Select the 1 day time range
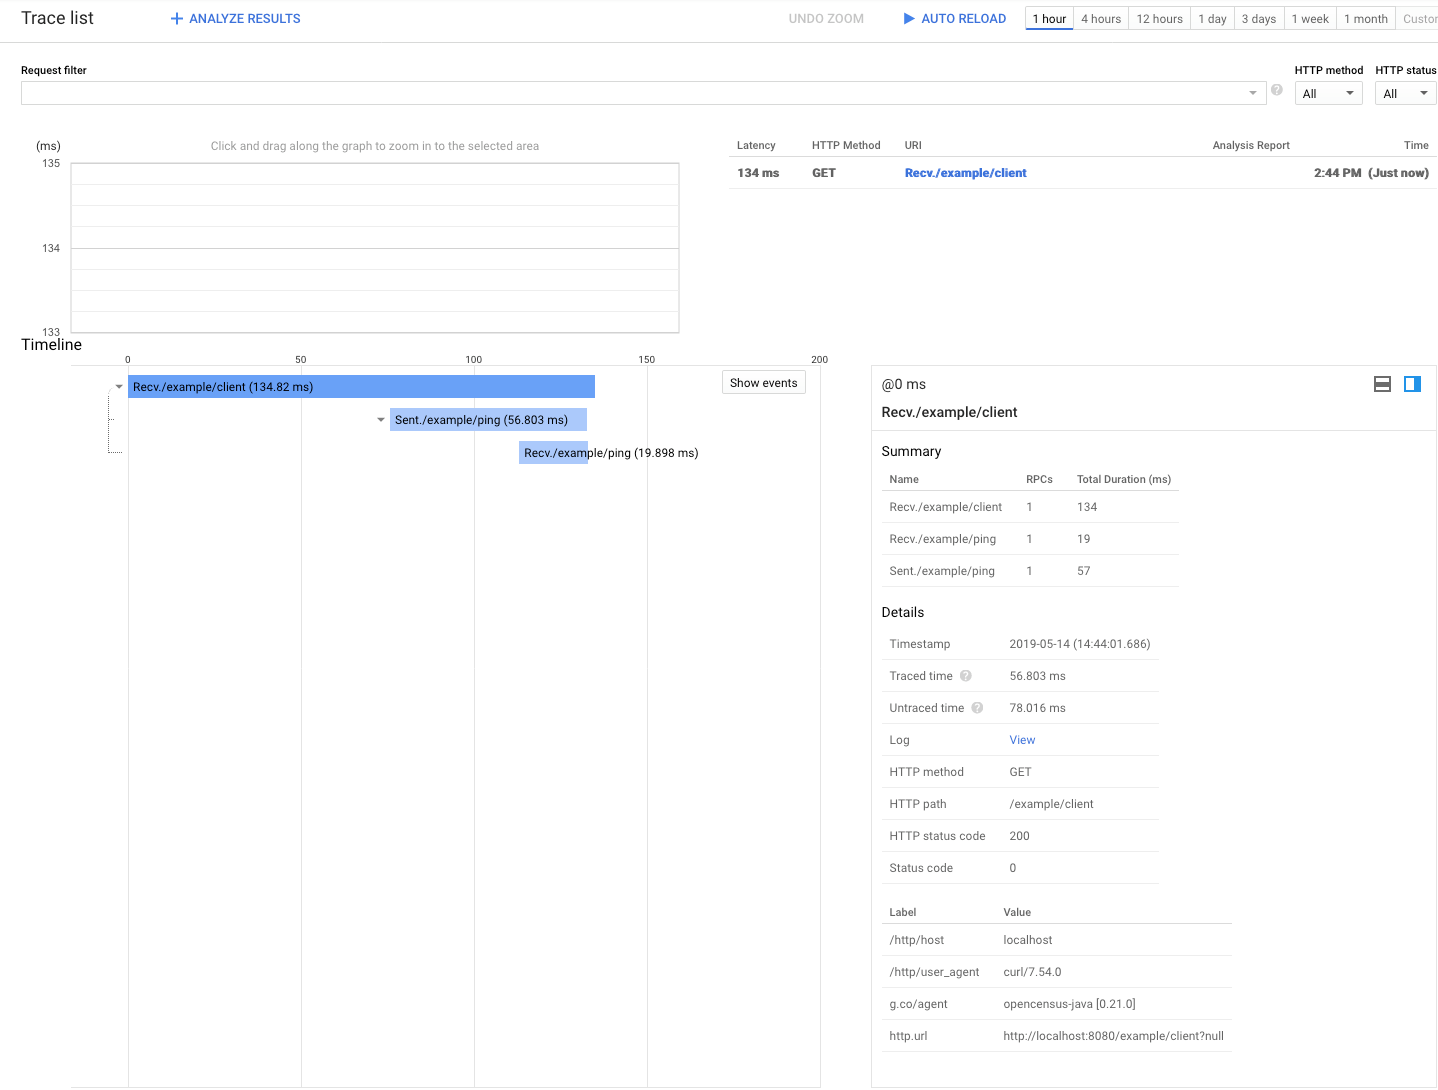The image size is (1438, 1090). (1212, 19)
